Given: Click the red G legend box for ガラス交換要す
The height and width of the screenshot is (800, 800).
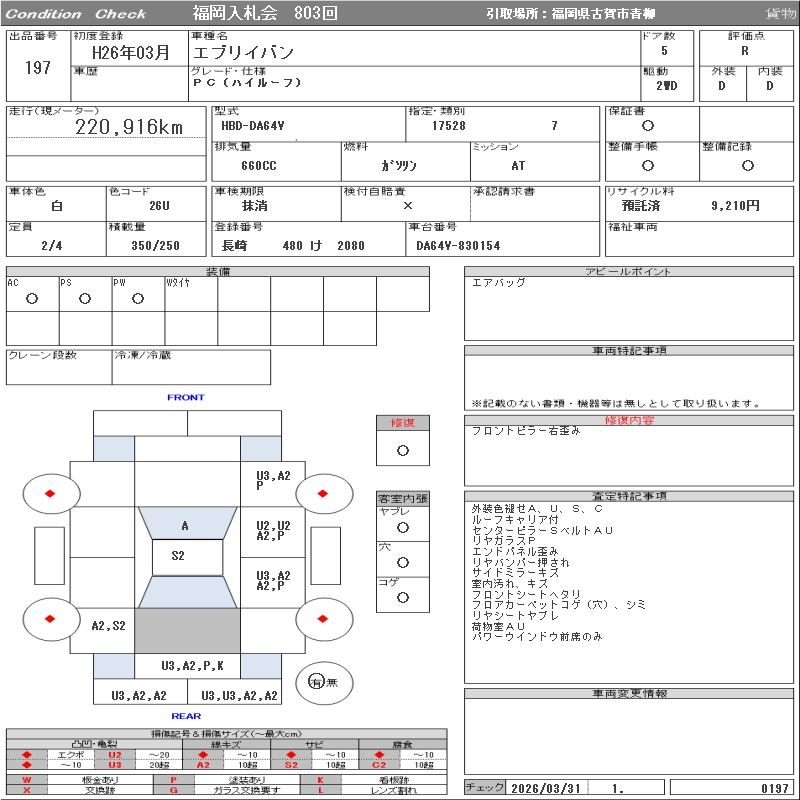Looking at the screenshot, I should point(173,790).
